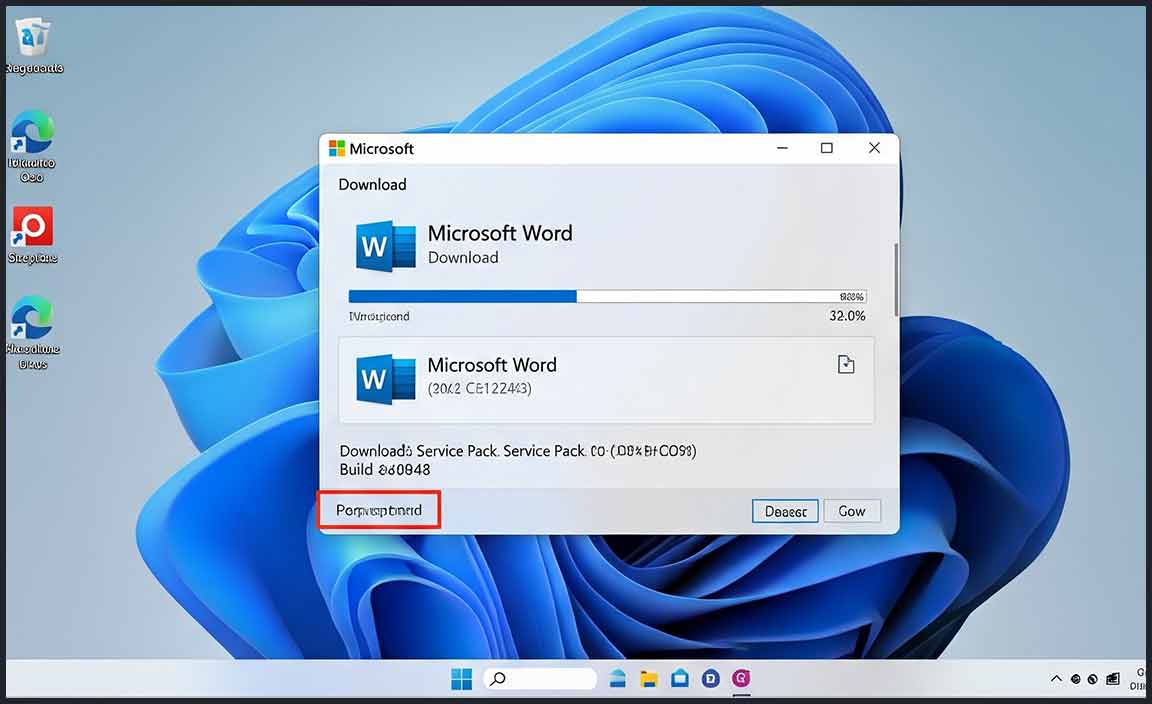Open the round blue D taskbar app

[711, 679]
